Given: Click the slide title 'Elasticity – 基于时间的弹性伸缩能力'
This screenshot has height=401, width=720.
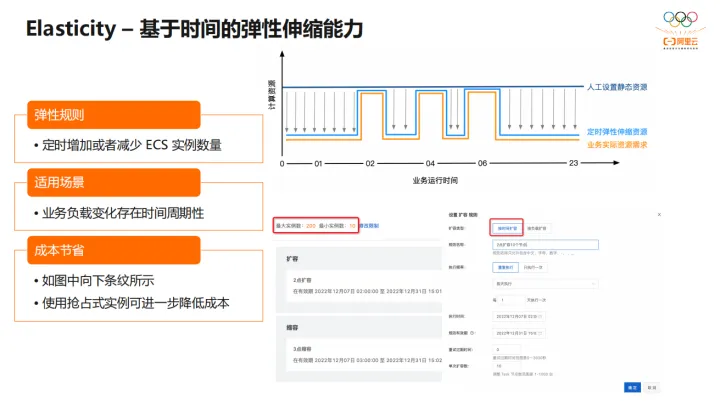Looking at the screenshot, I should tap(194, 28).
